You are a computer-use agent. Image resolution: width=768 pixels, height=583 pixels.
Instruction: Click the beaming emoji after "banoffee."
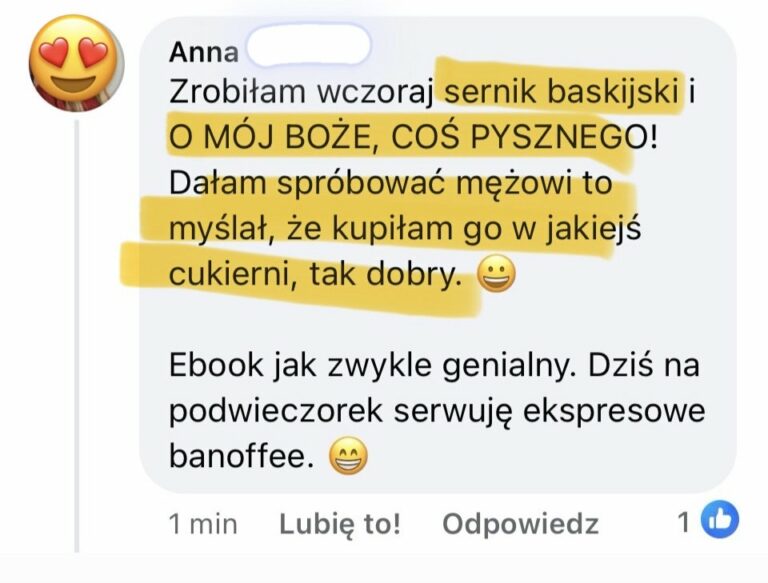pyautogui.click(x=348, y=457)
